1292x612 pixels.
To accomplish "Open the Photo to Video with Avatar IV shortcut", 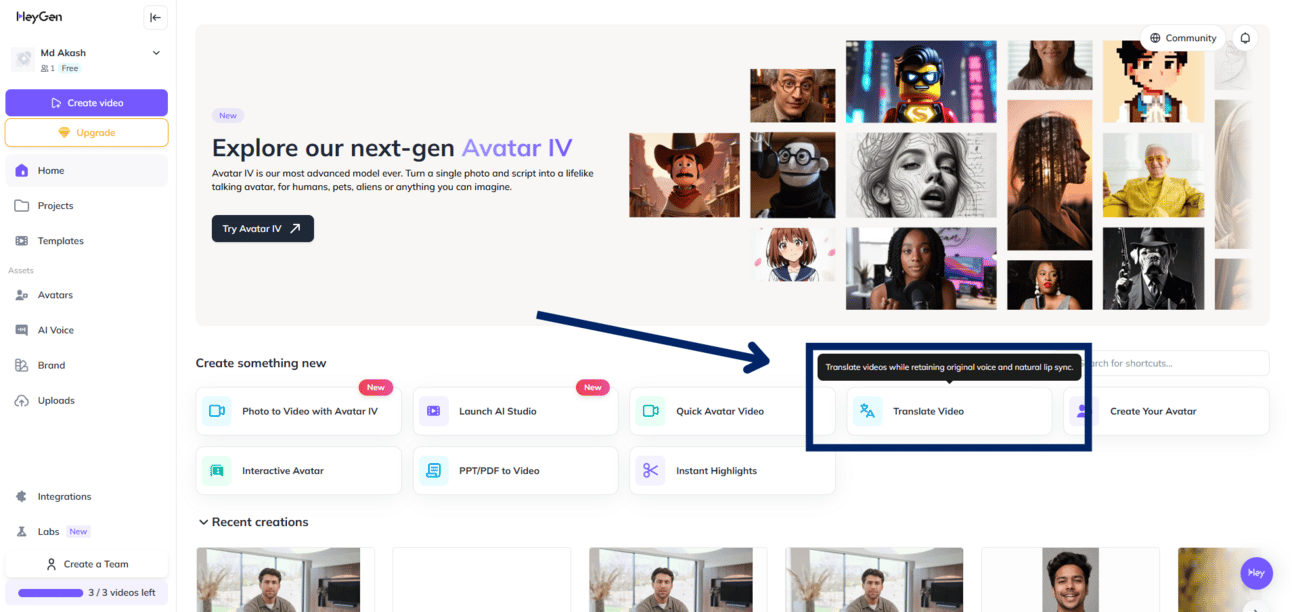I will tap(298, 411).
